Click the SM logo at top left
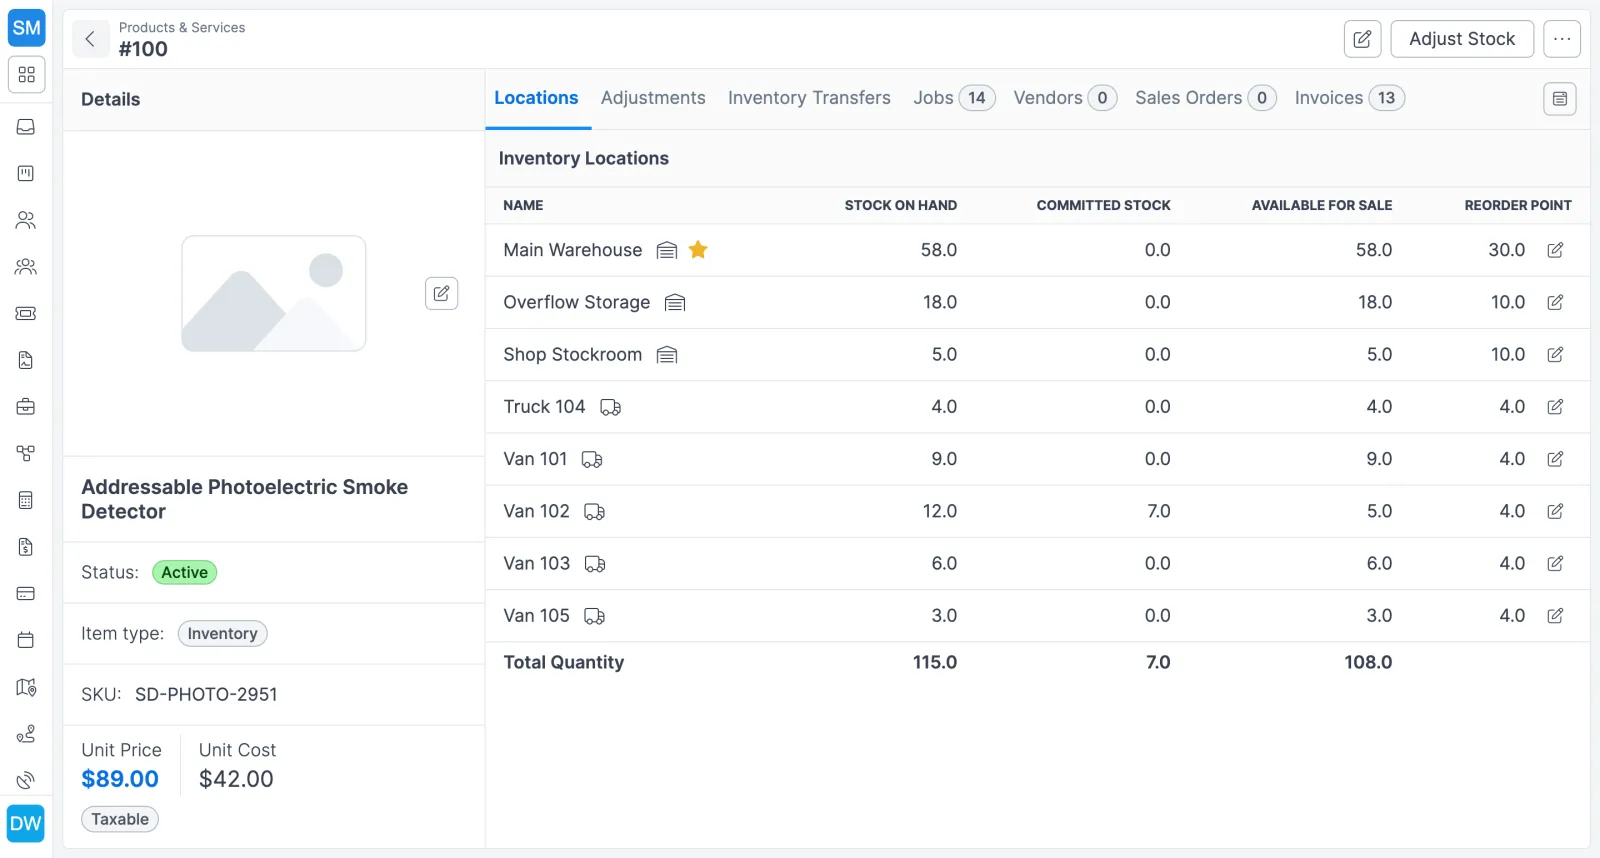Image resolution: width=1600 pixels, height=858 pixels. (26, 27)
